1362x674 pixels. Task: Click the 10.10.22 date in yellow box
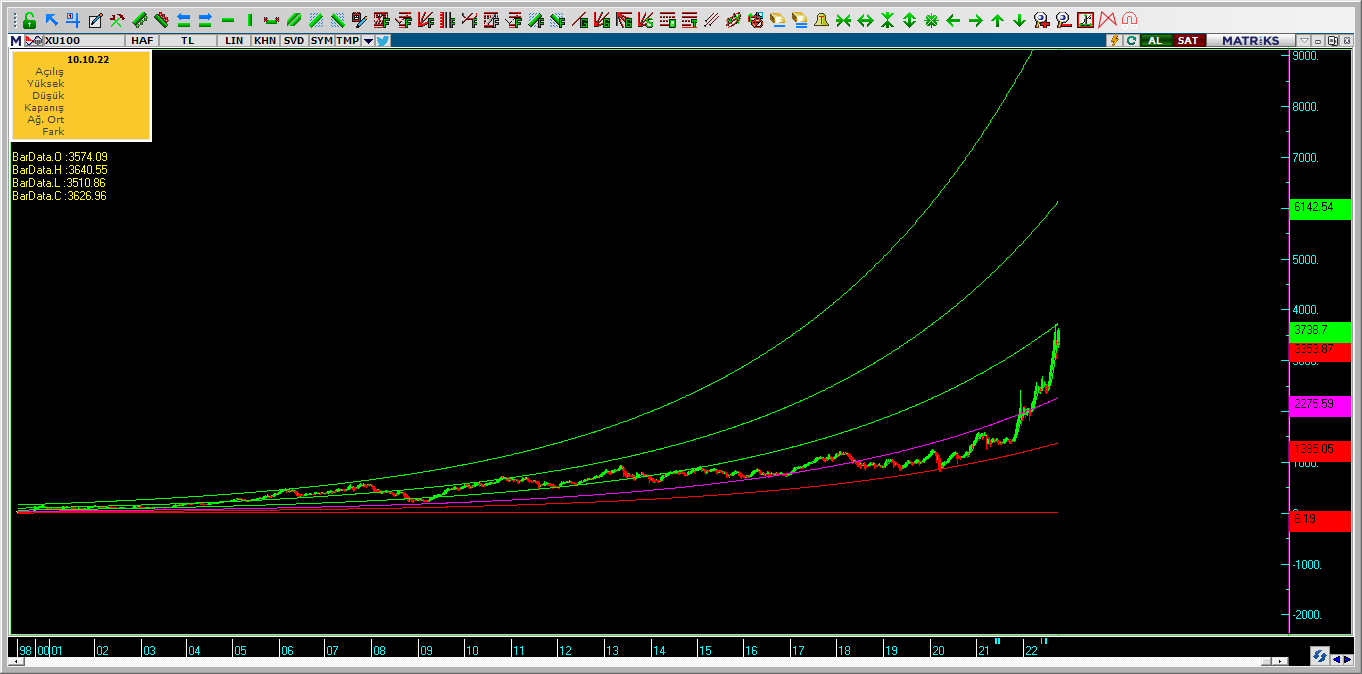click(x=88, y=60)
